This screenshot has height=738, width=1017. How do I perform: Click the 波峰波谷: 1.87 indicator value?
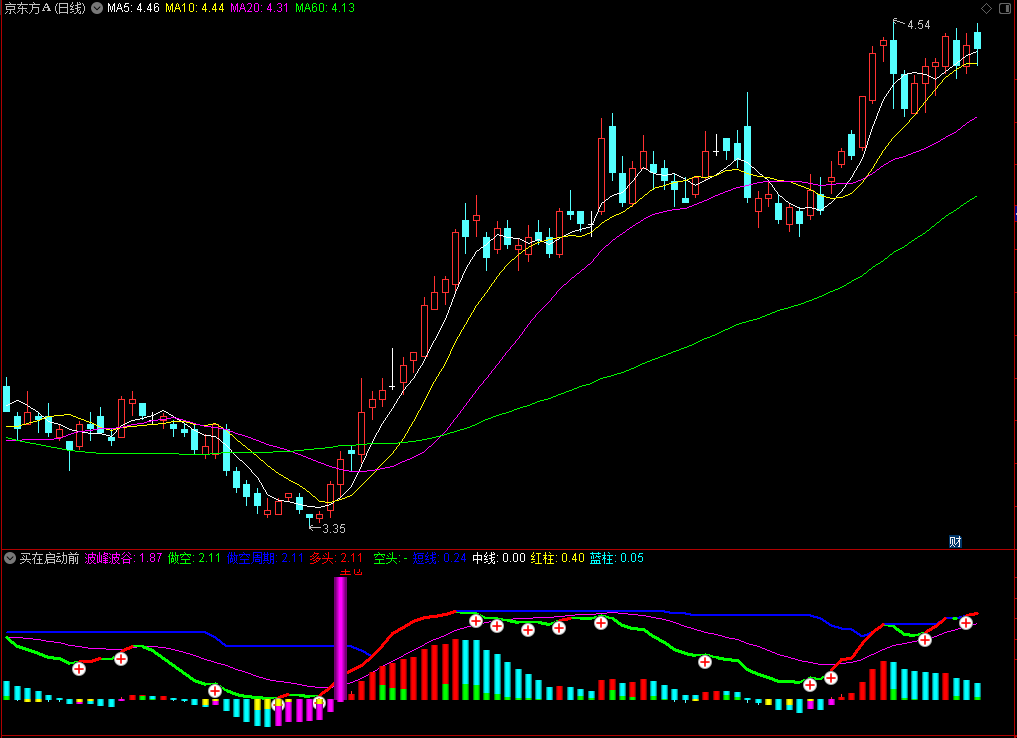click(123, 558)
